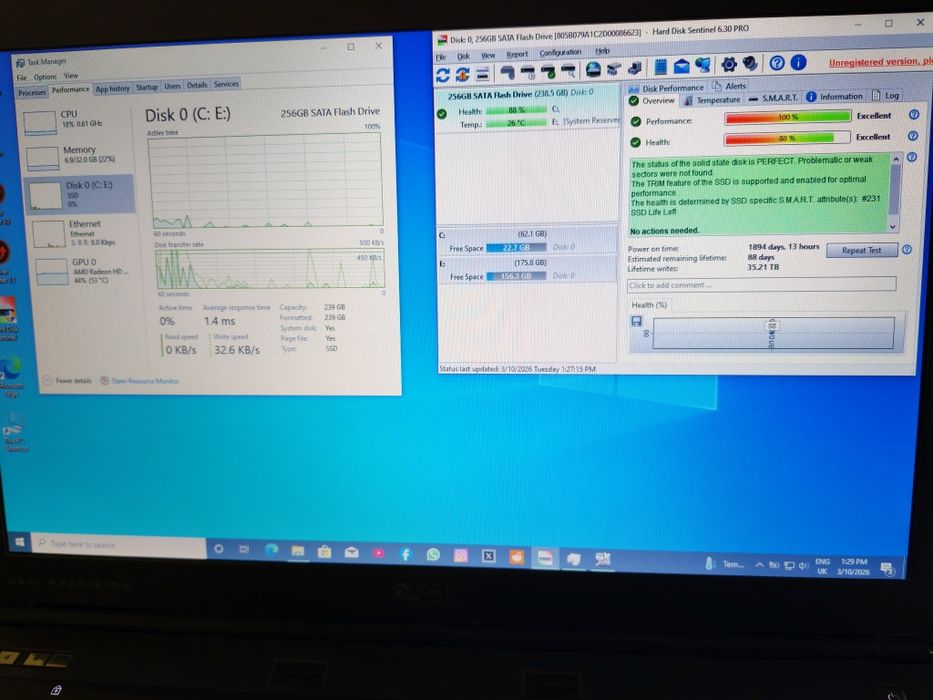Open Startup tab in Task Manager
This screenshot has height=700, width=933.
(146, 88)
